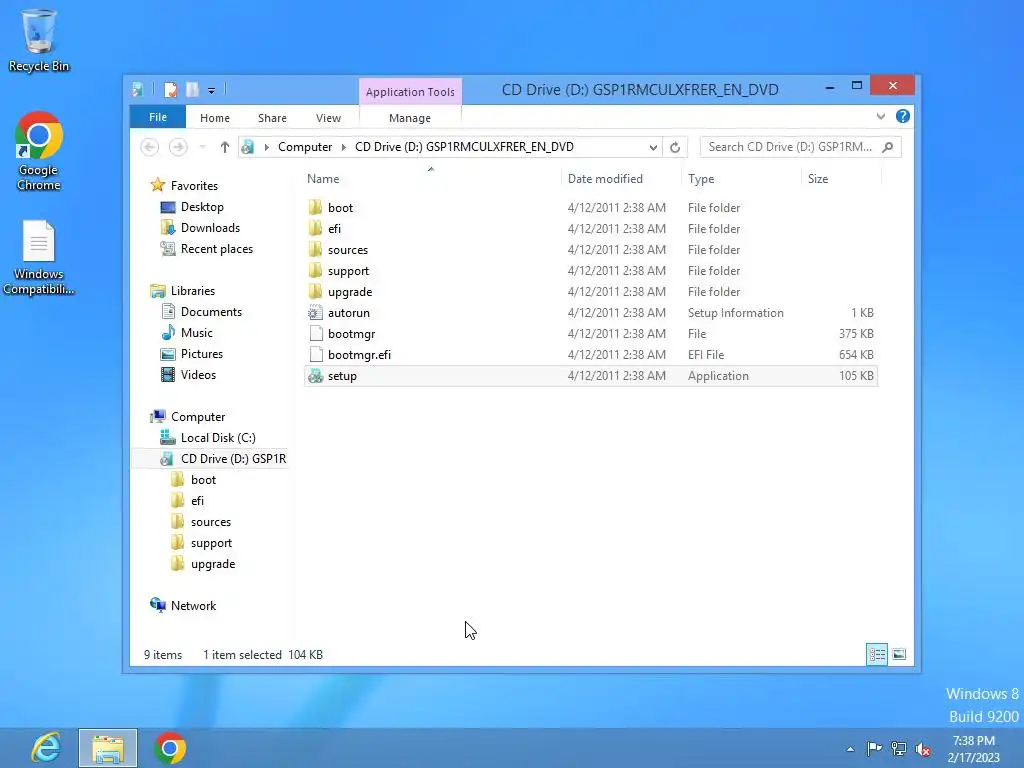The image size is (1024, 768).
Task: Sort by the Name column header
Action: 431,178
